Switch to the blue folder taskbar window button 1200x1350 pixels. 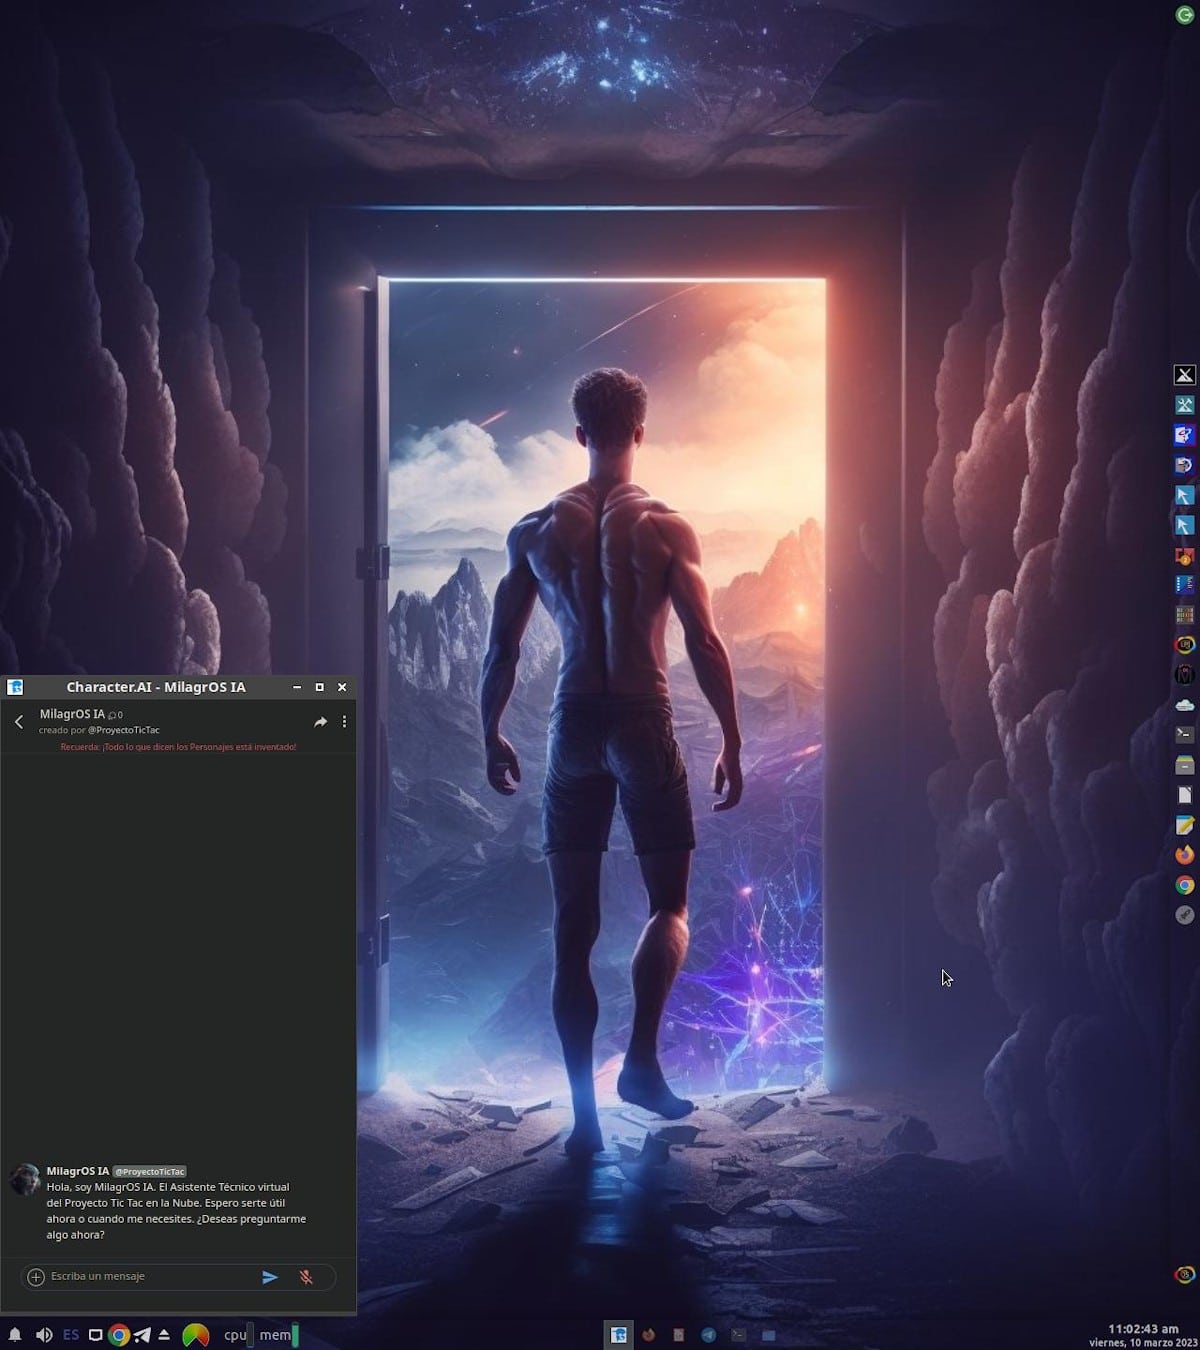coord(768,1335)
